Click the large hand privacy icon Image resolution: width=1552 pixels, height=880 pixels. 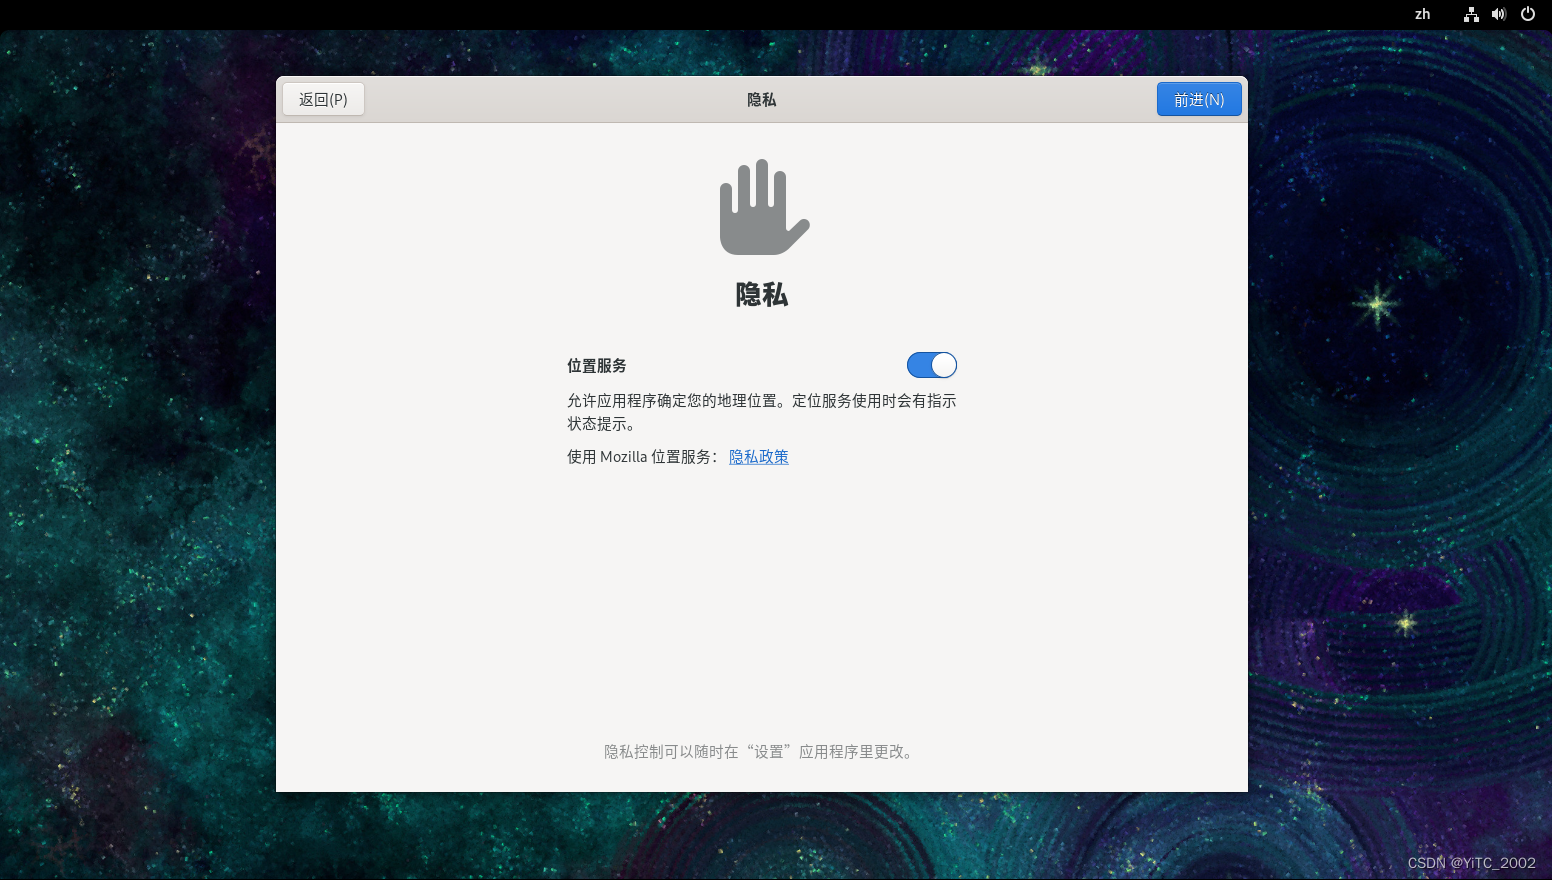[764, 207]
